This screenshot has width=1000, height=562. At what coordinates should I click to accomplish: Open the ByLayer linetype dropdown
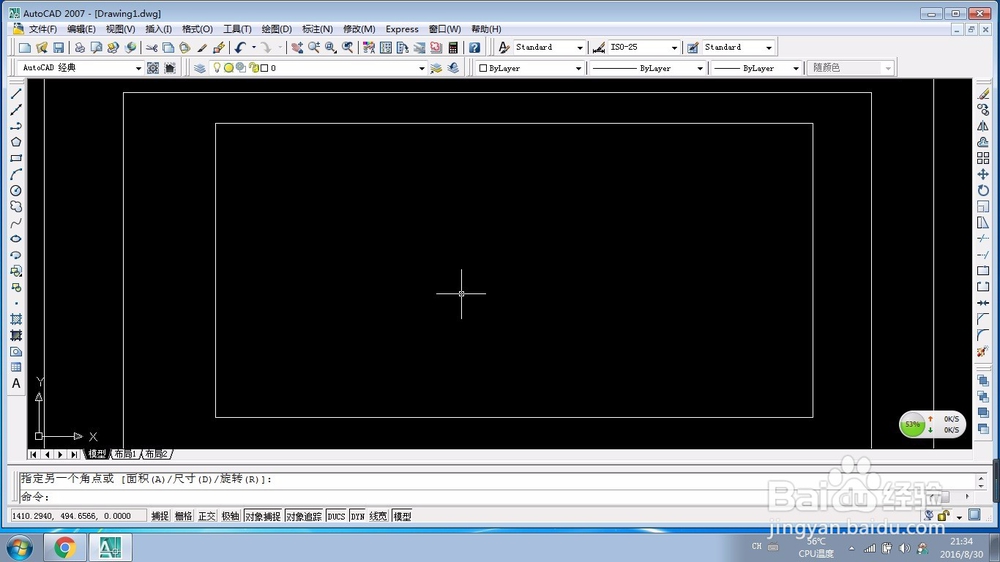700,68
